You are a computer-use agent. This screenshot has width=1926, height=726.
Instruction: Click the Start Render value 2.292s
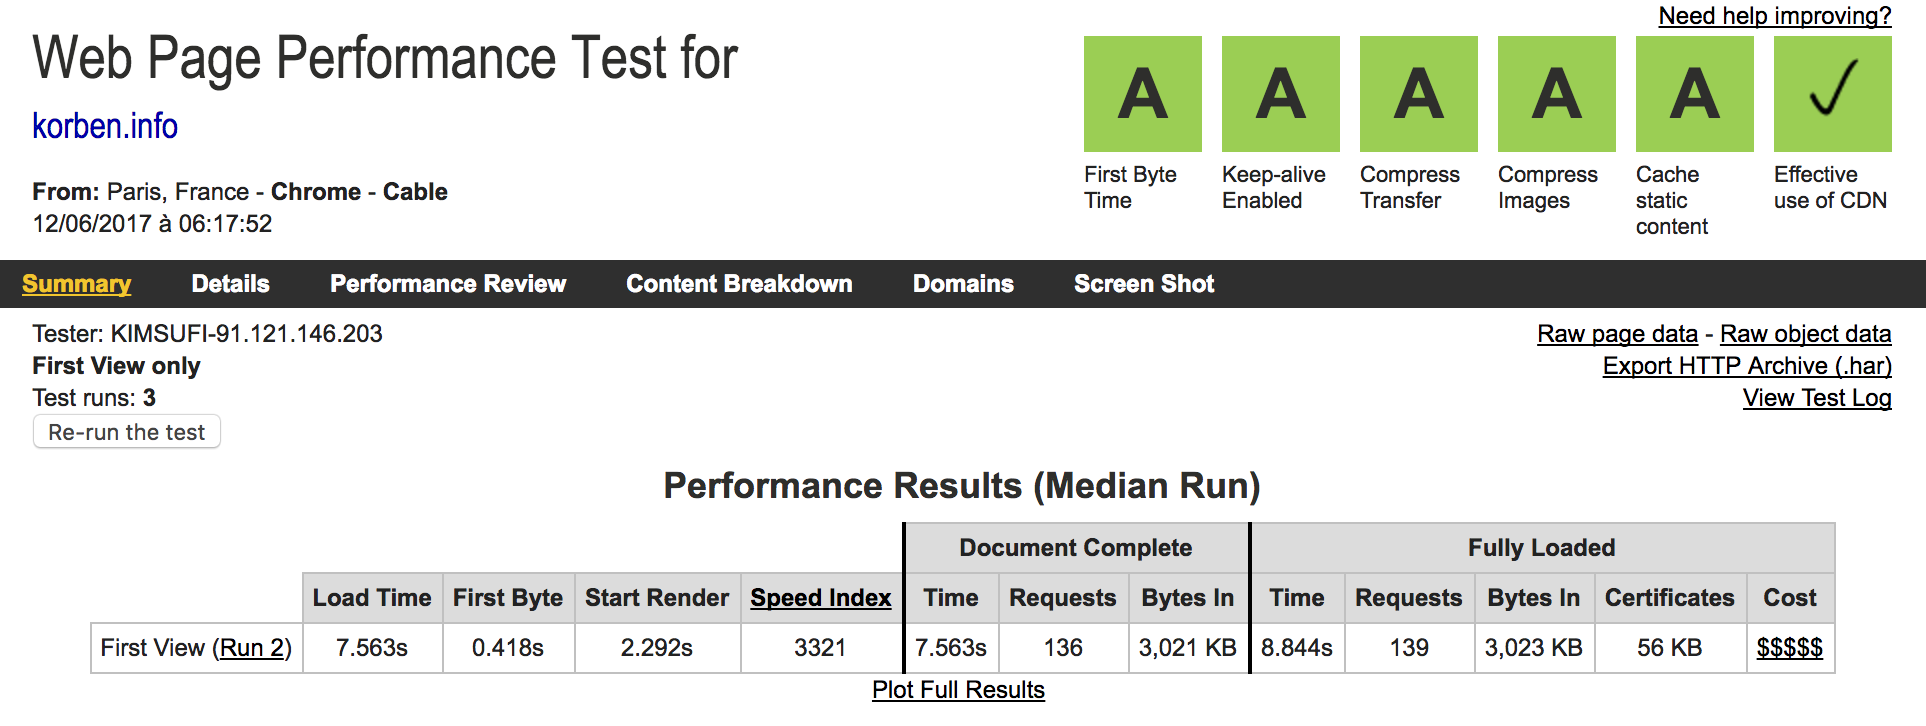point(657,648)
